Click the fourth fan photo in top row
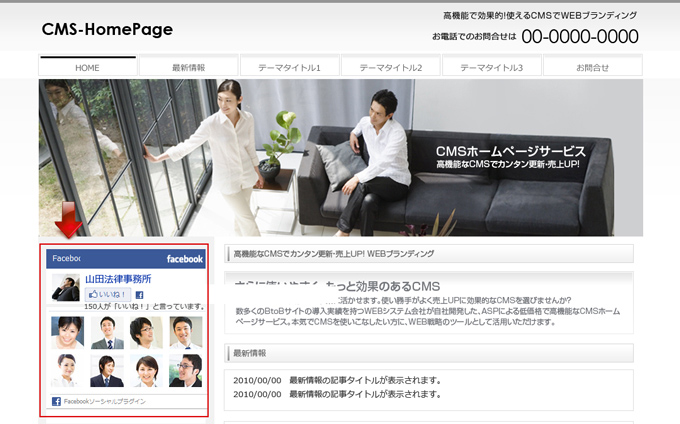Image resolution: width=680 pixels, height=424 pixels. 185,332
